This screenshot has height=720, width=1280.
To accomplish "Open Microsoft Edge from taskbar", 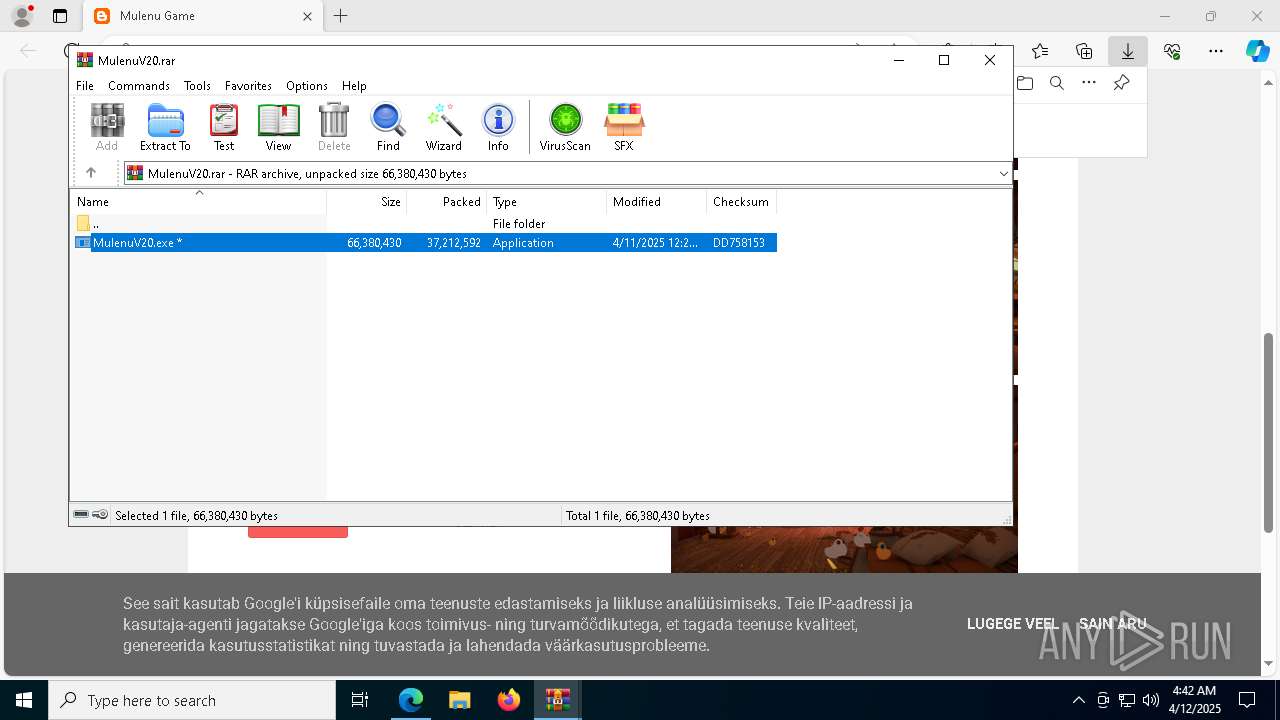I will 411,700.
